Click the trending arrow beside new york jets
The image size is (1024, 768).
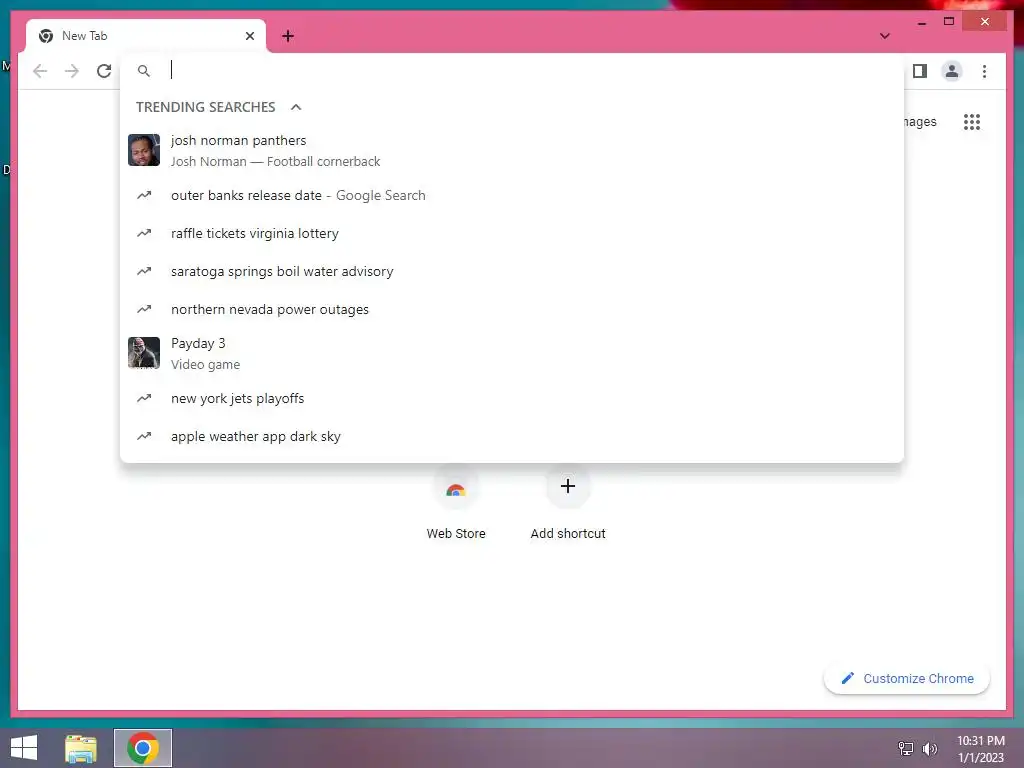pos(144,398)
